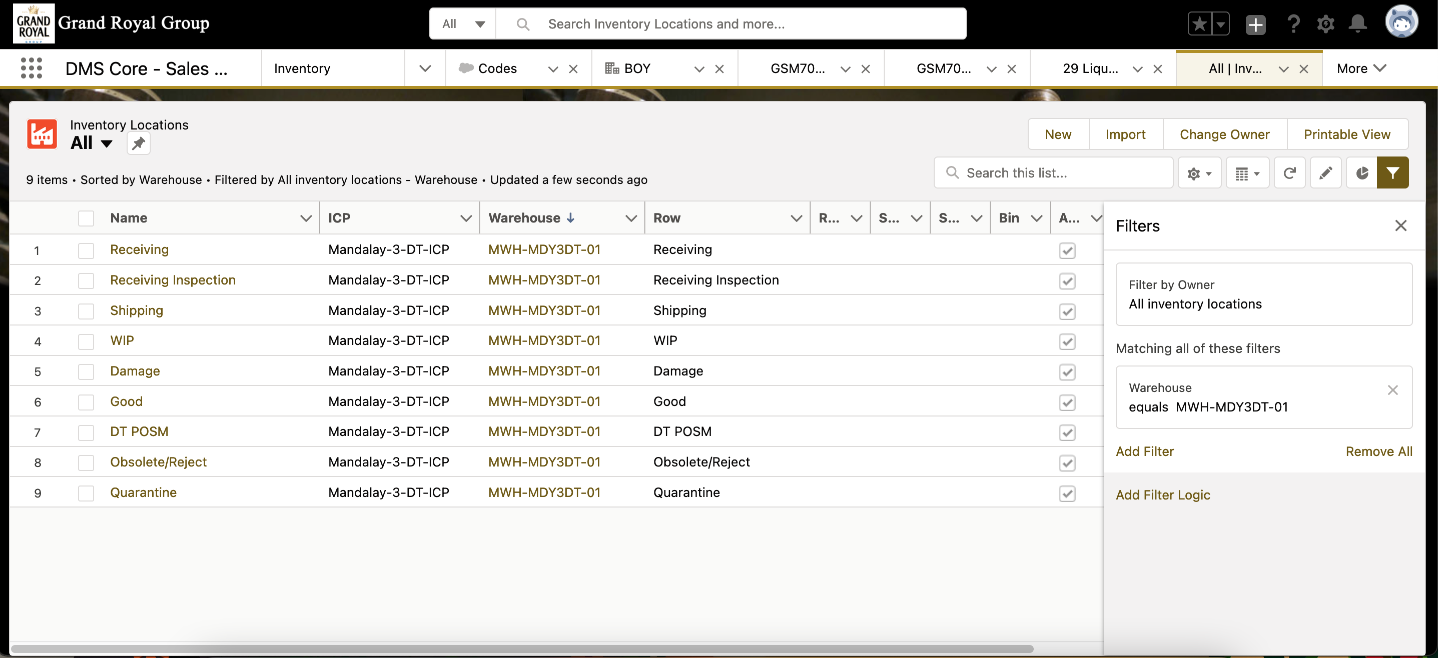Open the App Launcher grid icon
The height and width of the screenshot is (658, 1438).
32,68
